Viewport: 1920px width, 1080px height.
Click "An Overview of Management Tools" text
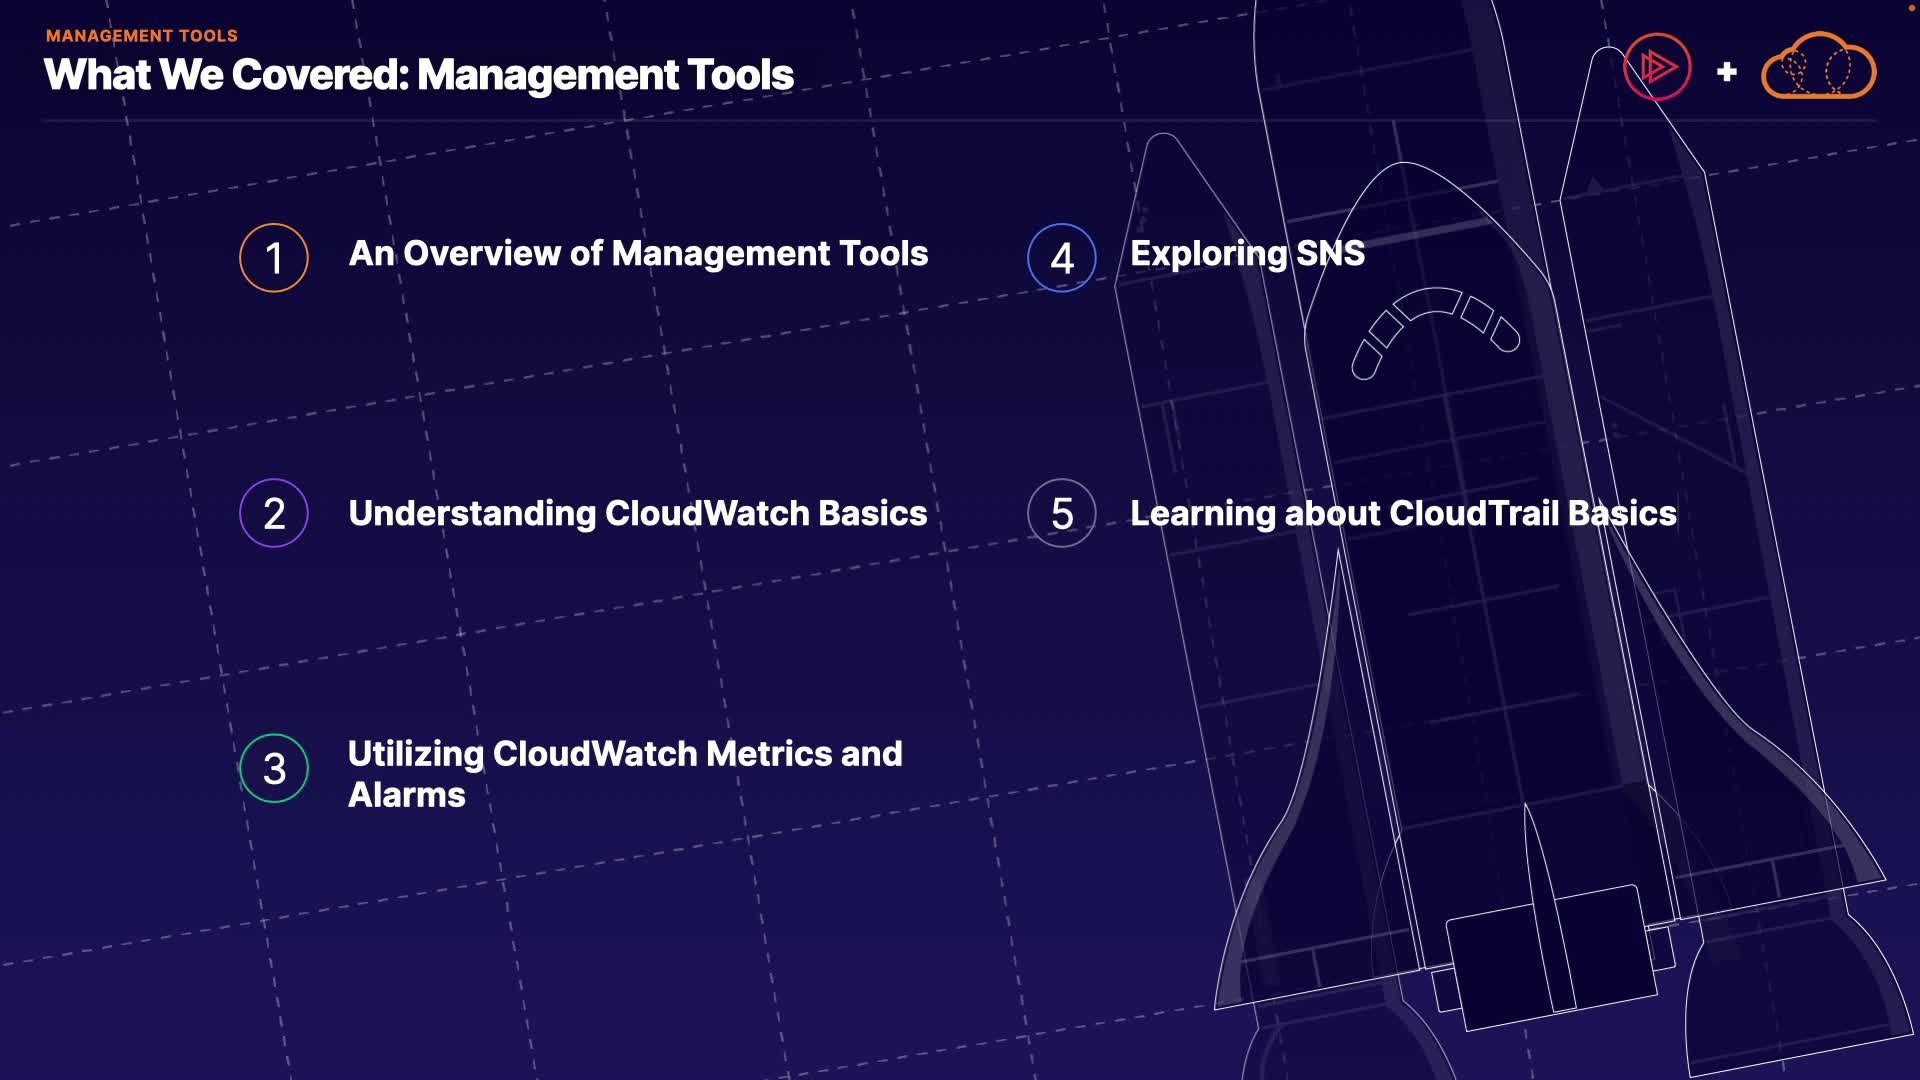(638, 254)
